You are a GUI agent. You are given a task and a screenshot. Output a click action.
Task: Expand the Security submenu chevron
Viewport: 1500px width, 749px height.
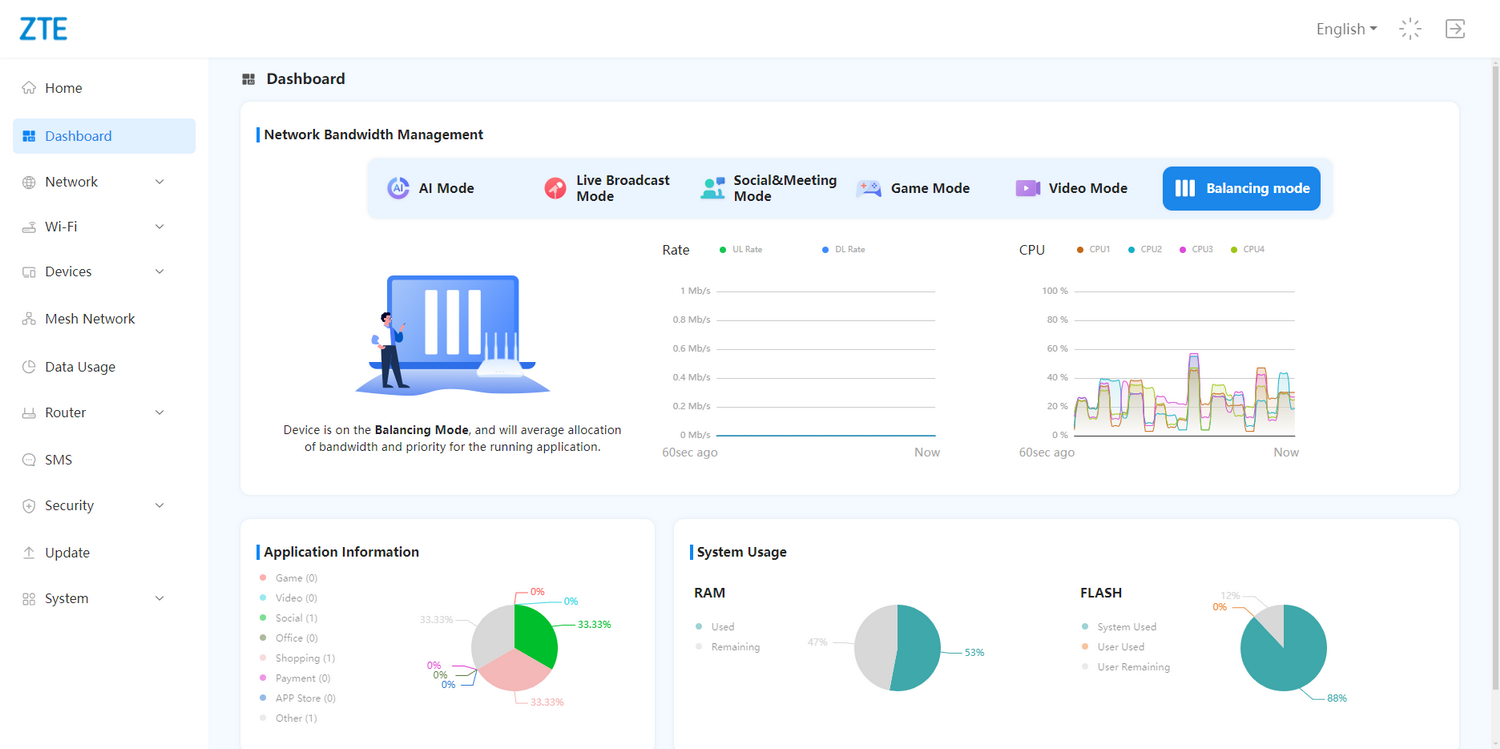(x=159, y=506)
